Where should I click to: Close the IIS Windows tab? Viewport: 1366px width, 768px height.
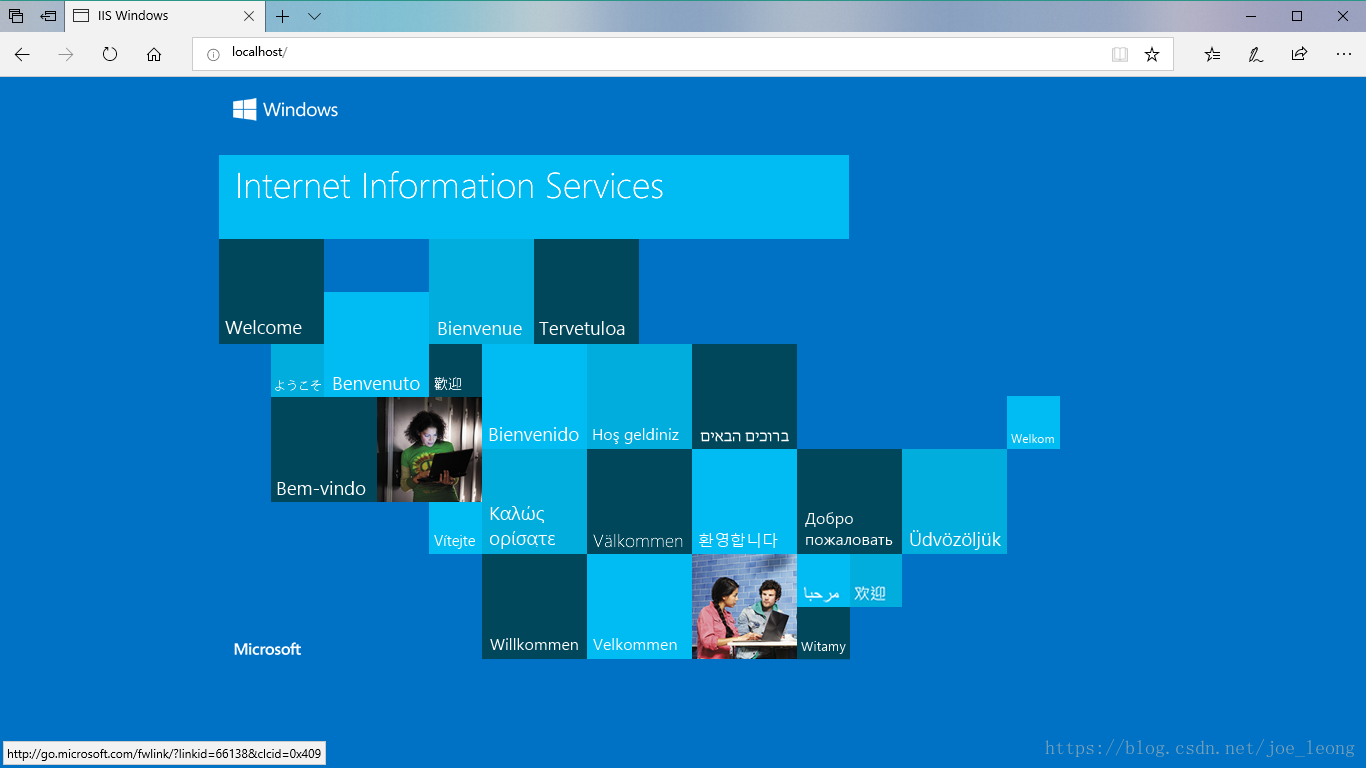(x=249, y=16)
